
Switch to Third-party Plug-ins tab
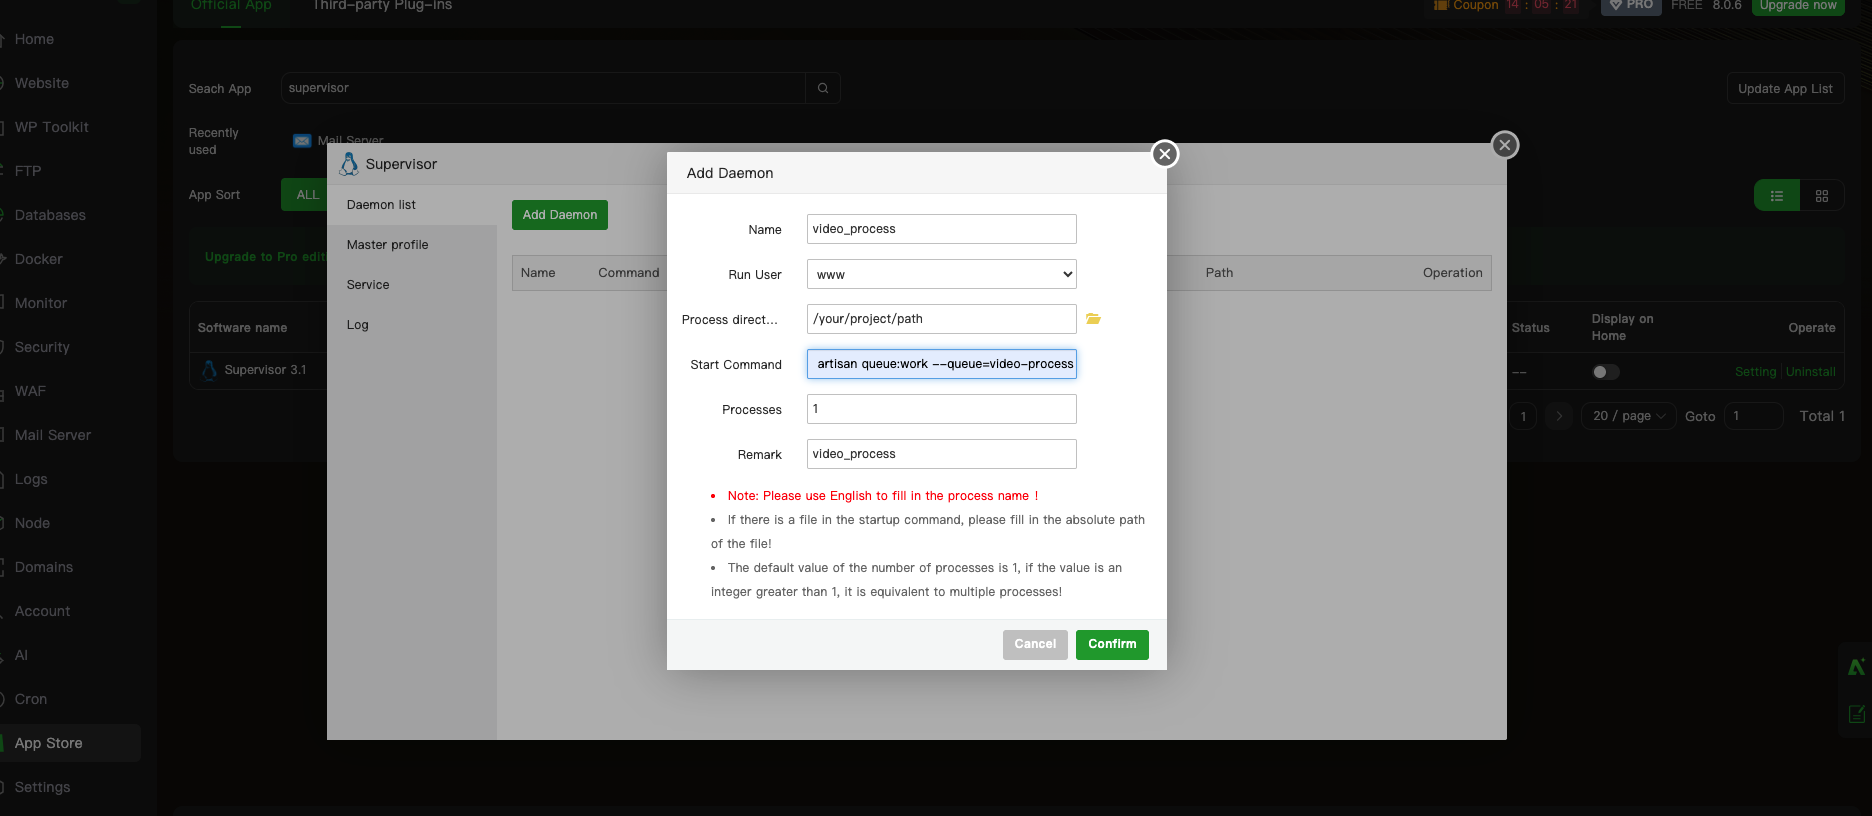(x=382, y=6)
